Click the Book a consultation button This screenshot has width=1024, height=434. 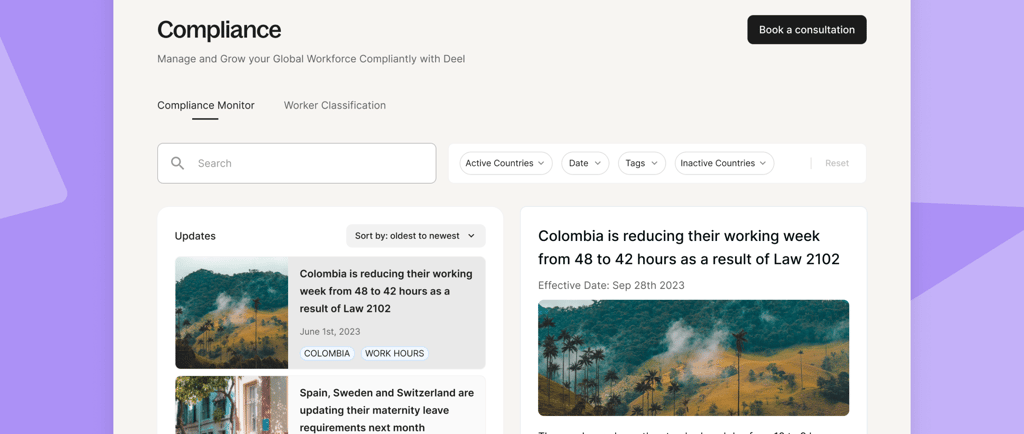coord(806,30)
